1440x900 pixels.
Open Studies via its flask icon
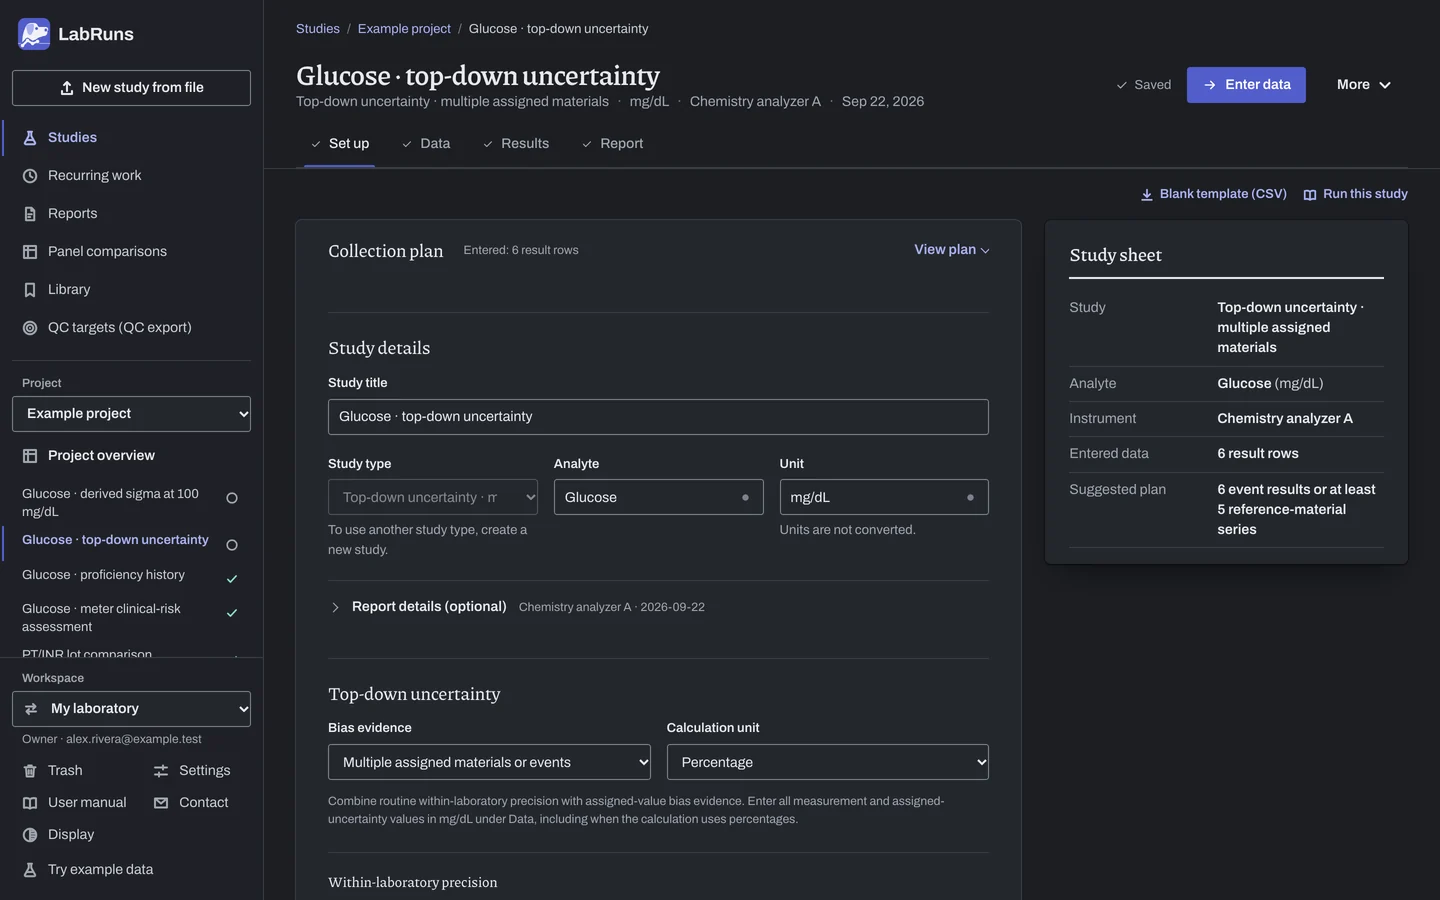pos(30,138)
